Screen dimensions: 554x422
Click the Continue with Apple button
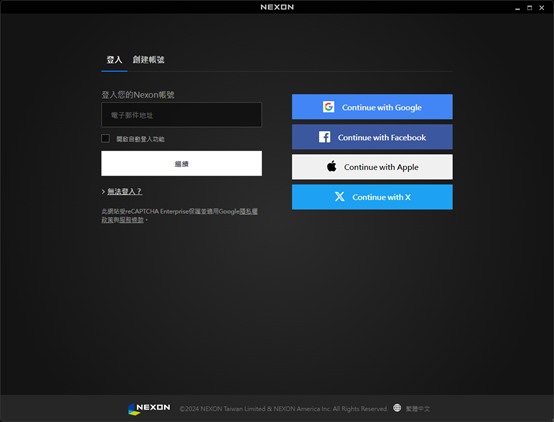[x=372, y=167]
